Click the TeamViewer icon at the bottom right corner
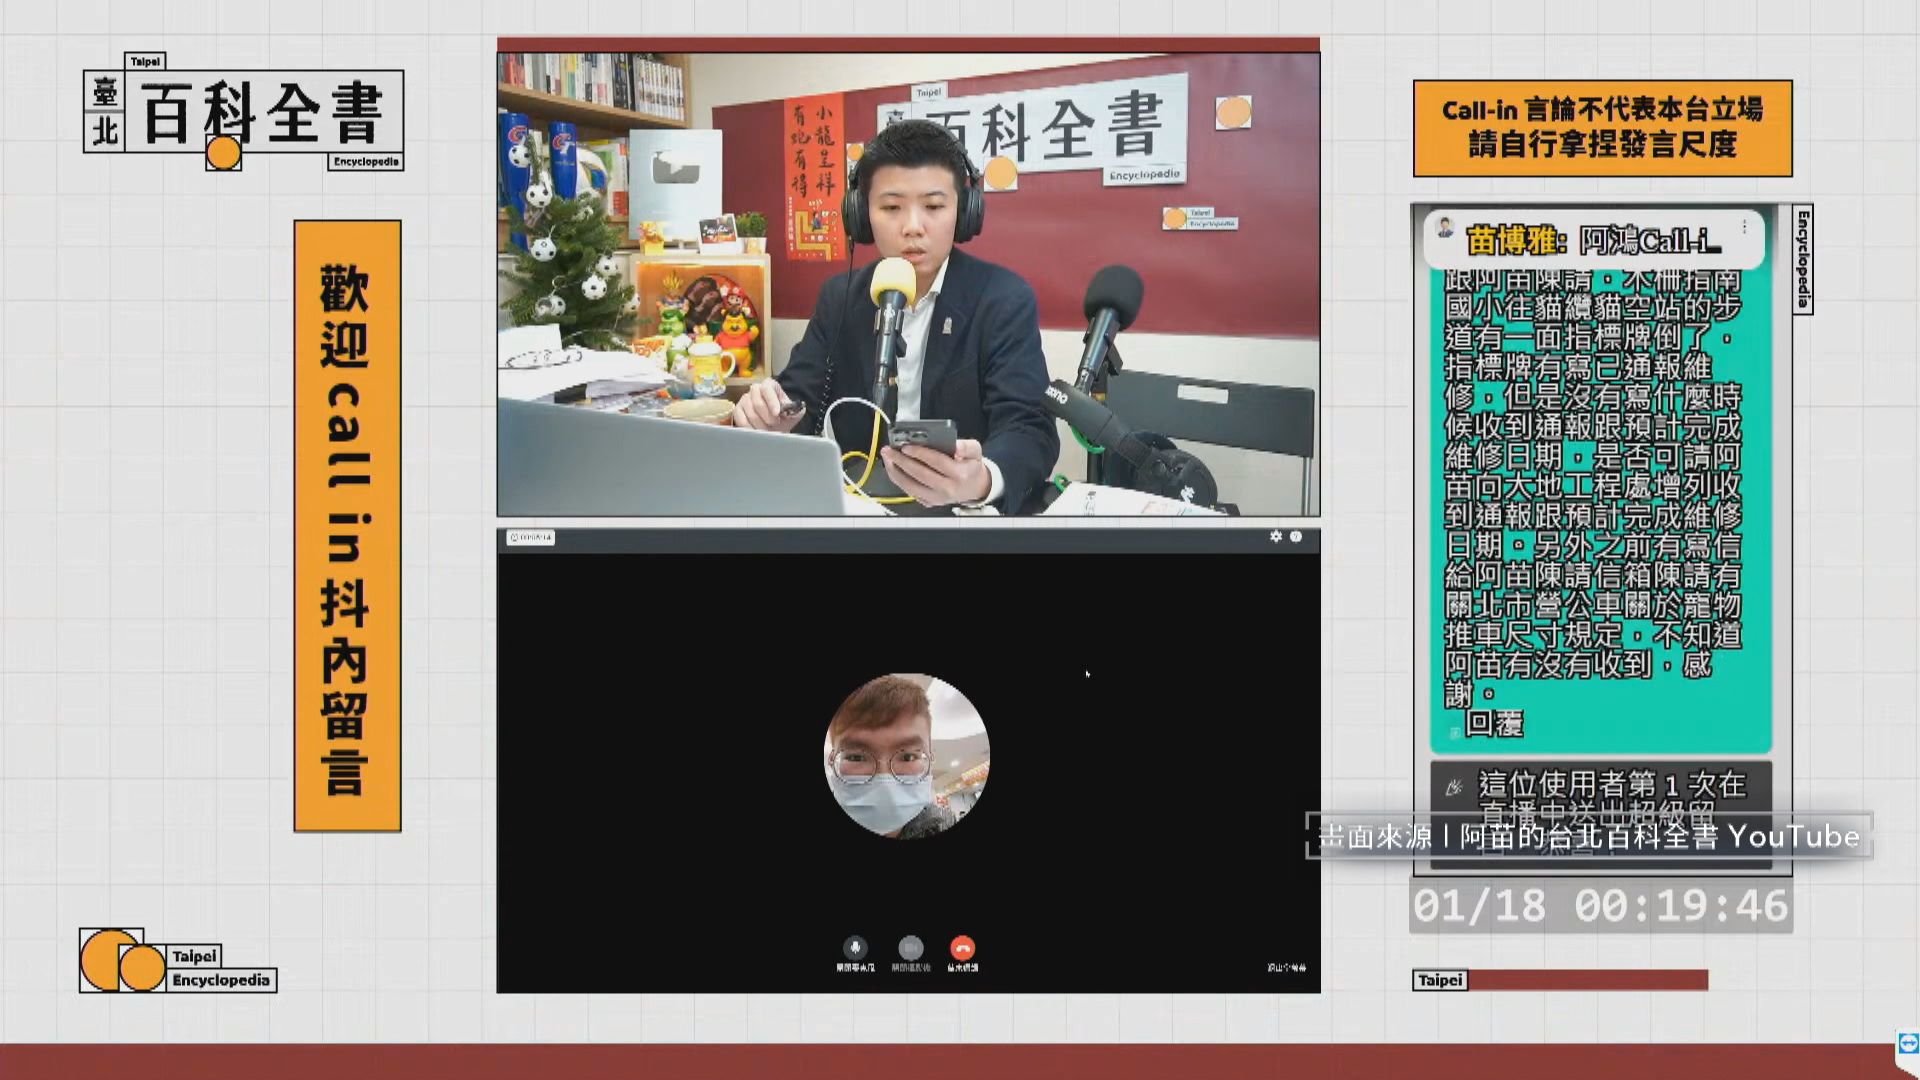 point(1908,1044)
